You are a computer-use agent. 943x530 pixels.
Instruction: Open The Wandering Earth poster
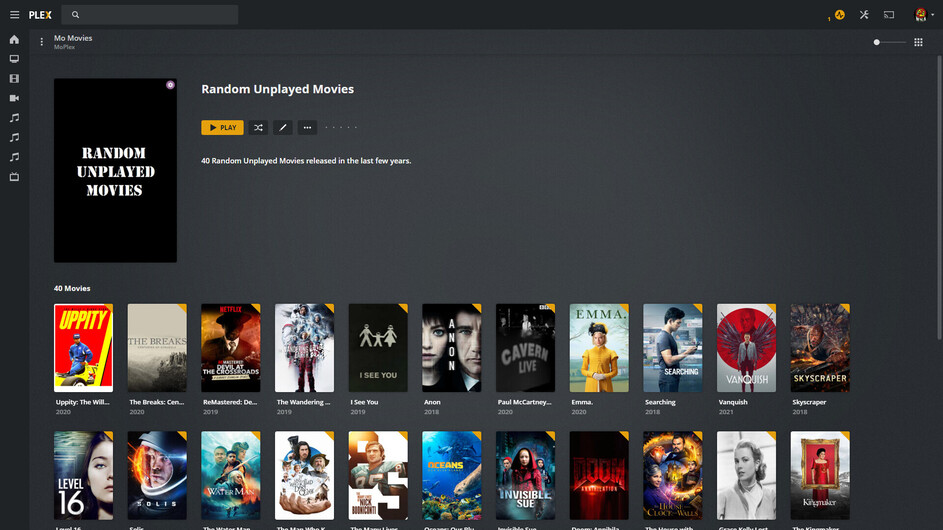(304, 348)
